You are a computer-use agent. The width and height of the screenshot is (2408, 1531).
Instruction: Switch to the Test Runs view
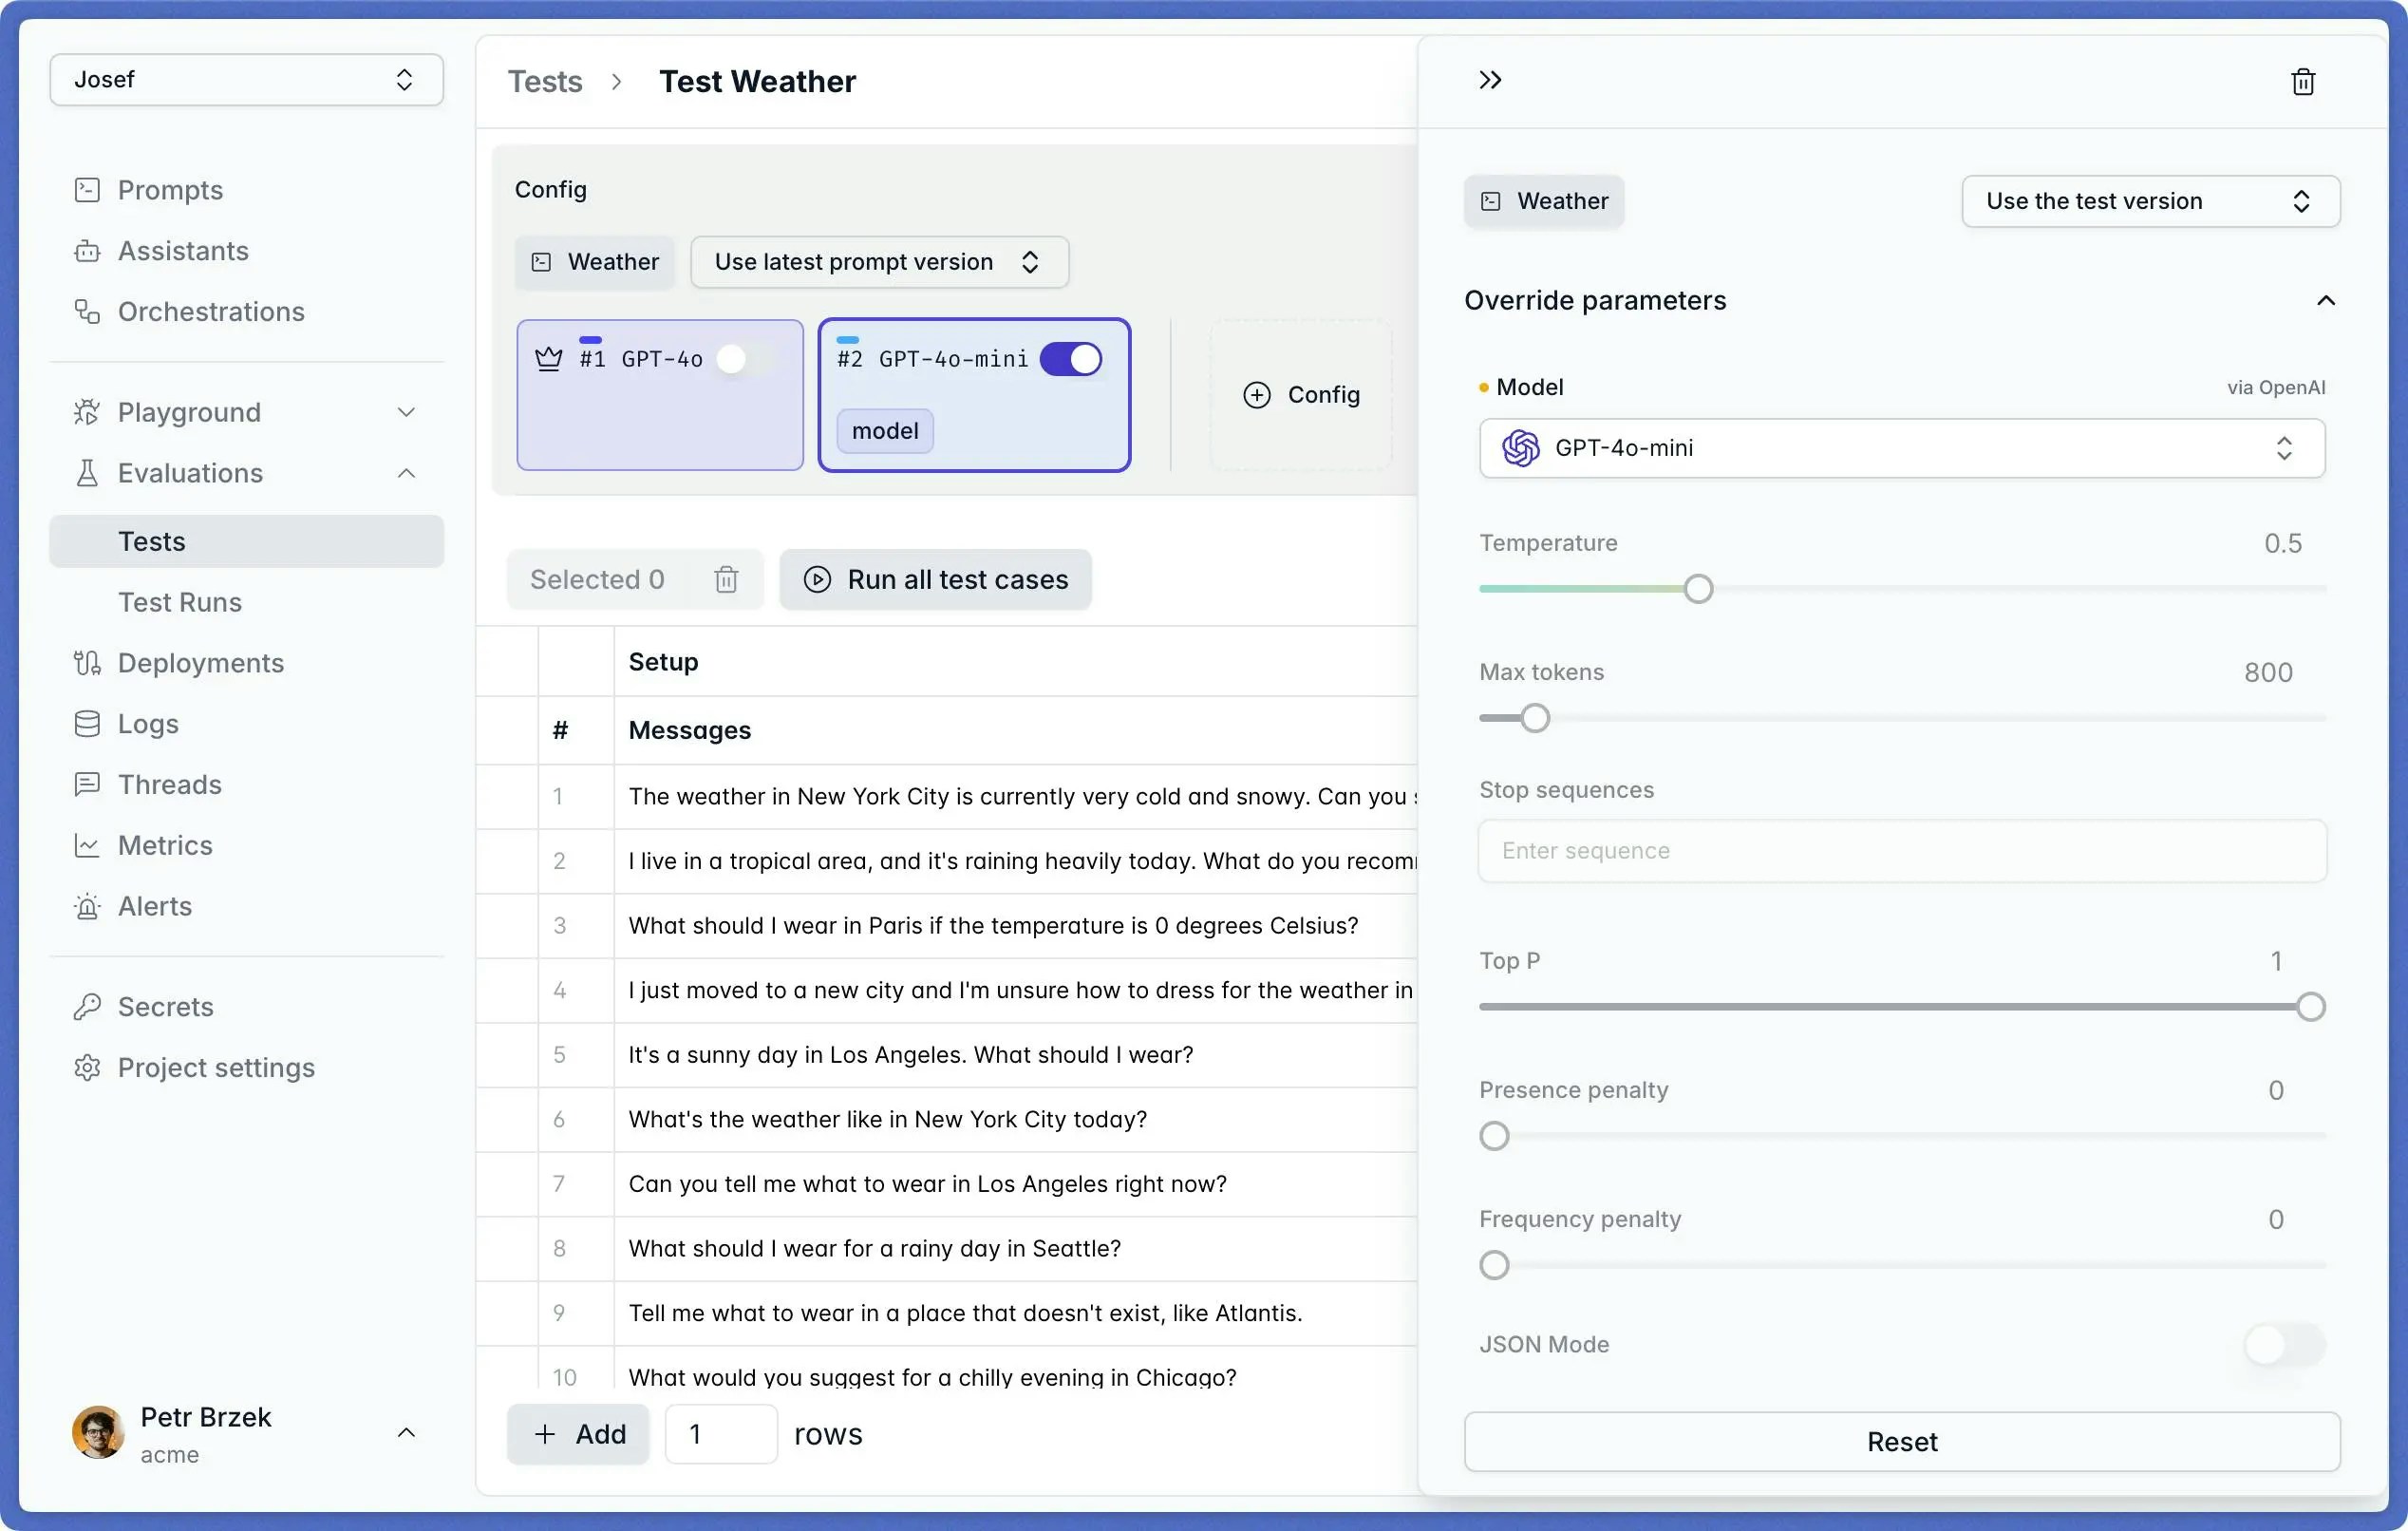180,602
